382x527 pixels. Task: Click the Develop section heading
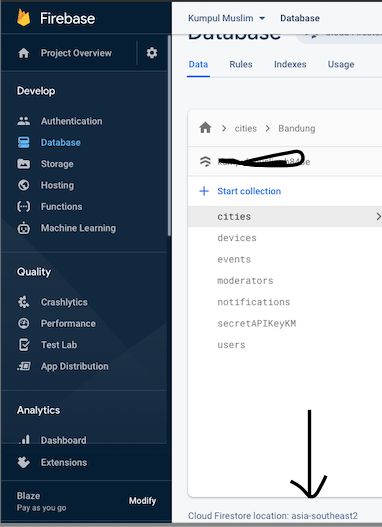[x=36, y=91]
